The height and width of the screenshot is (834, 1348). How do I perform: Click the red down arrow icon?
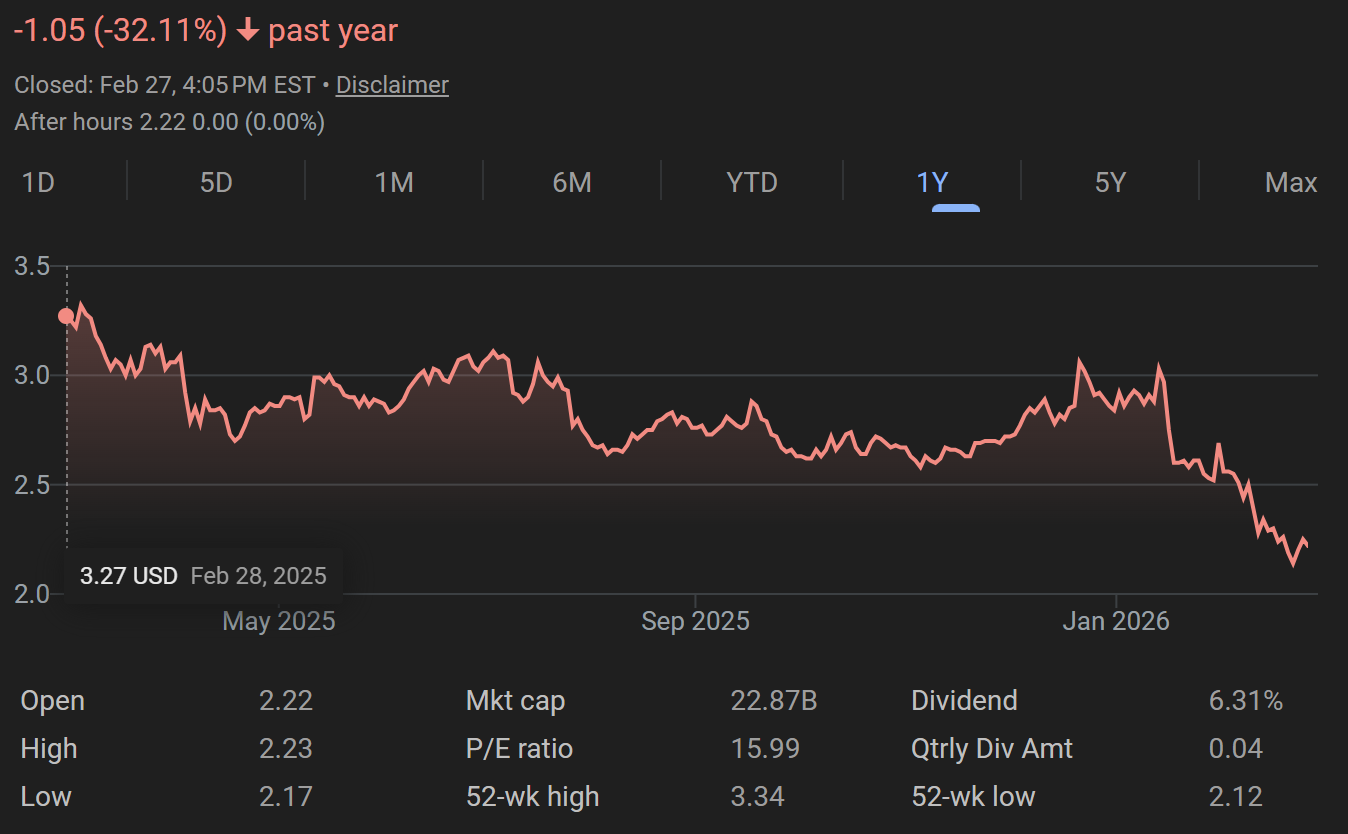[x=247, y=32]
